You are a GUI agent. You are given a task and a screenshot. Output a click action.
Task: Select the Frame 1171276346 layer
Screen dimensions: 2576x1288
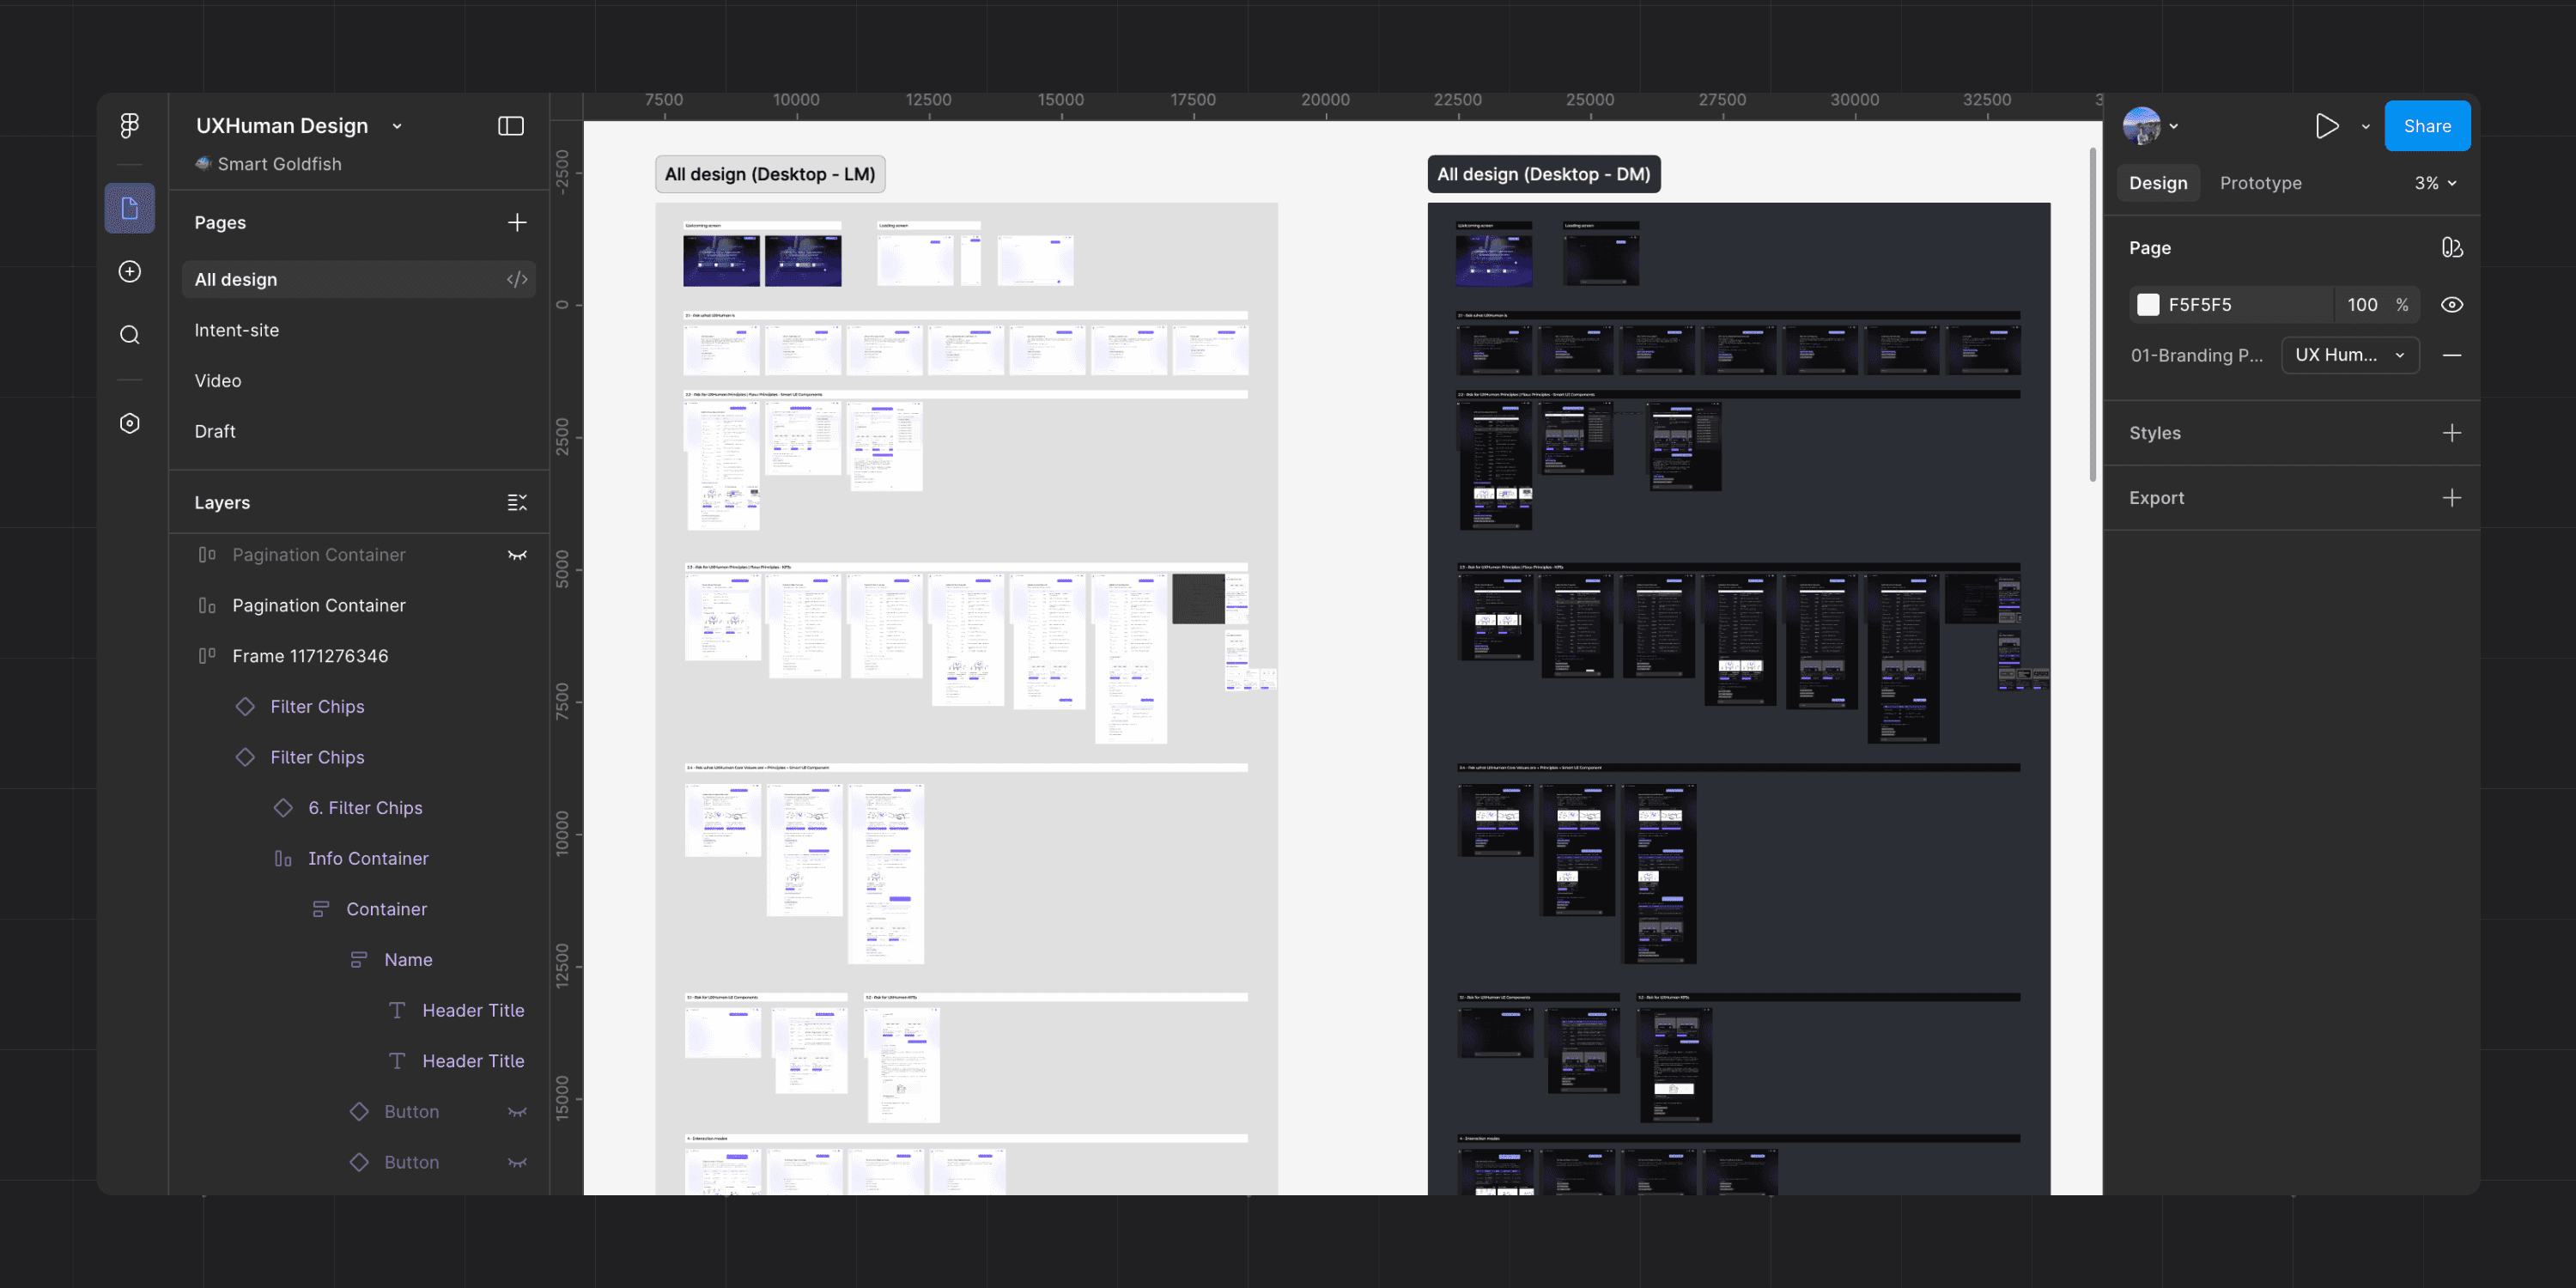point(310,656)
